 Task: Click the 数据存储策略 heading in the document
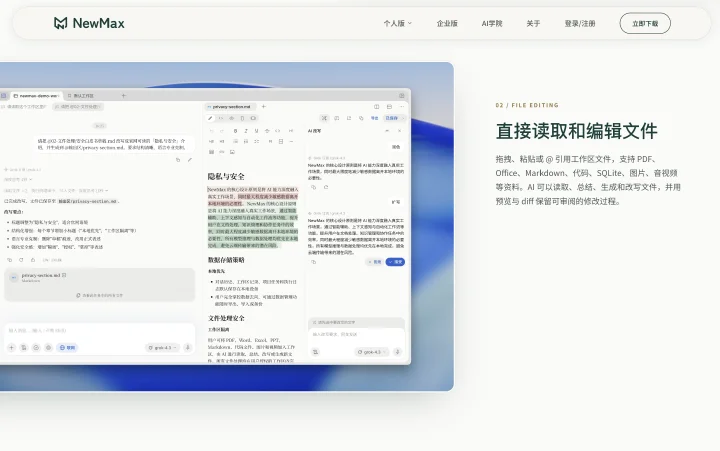coord(226,260)
